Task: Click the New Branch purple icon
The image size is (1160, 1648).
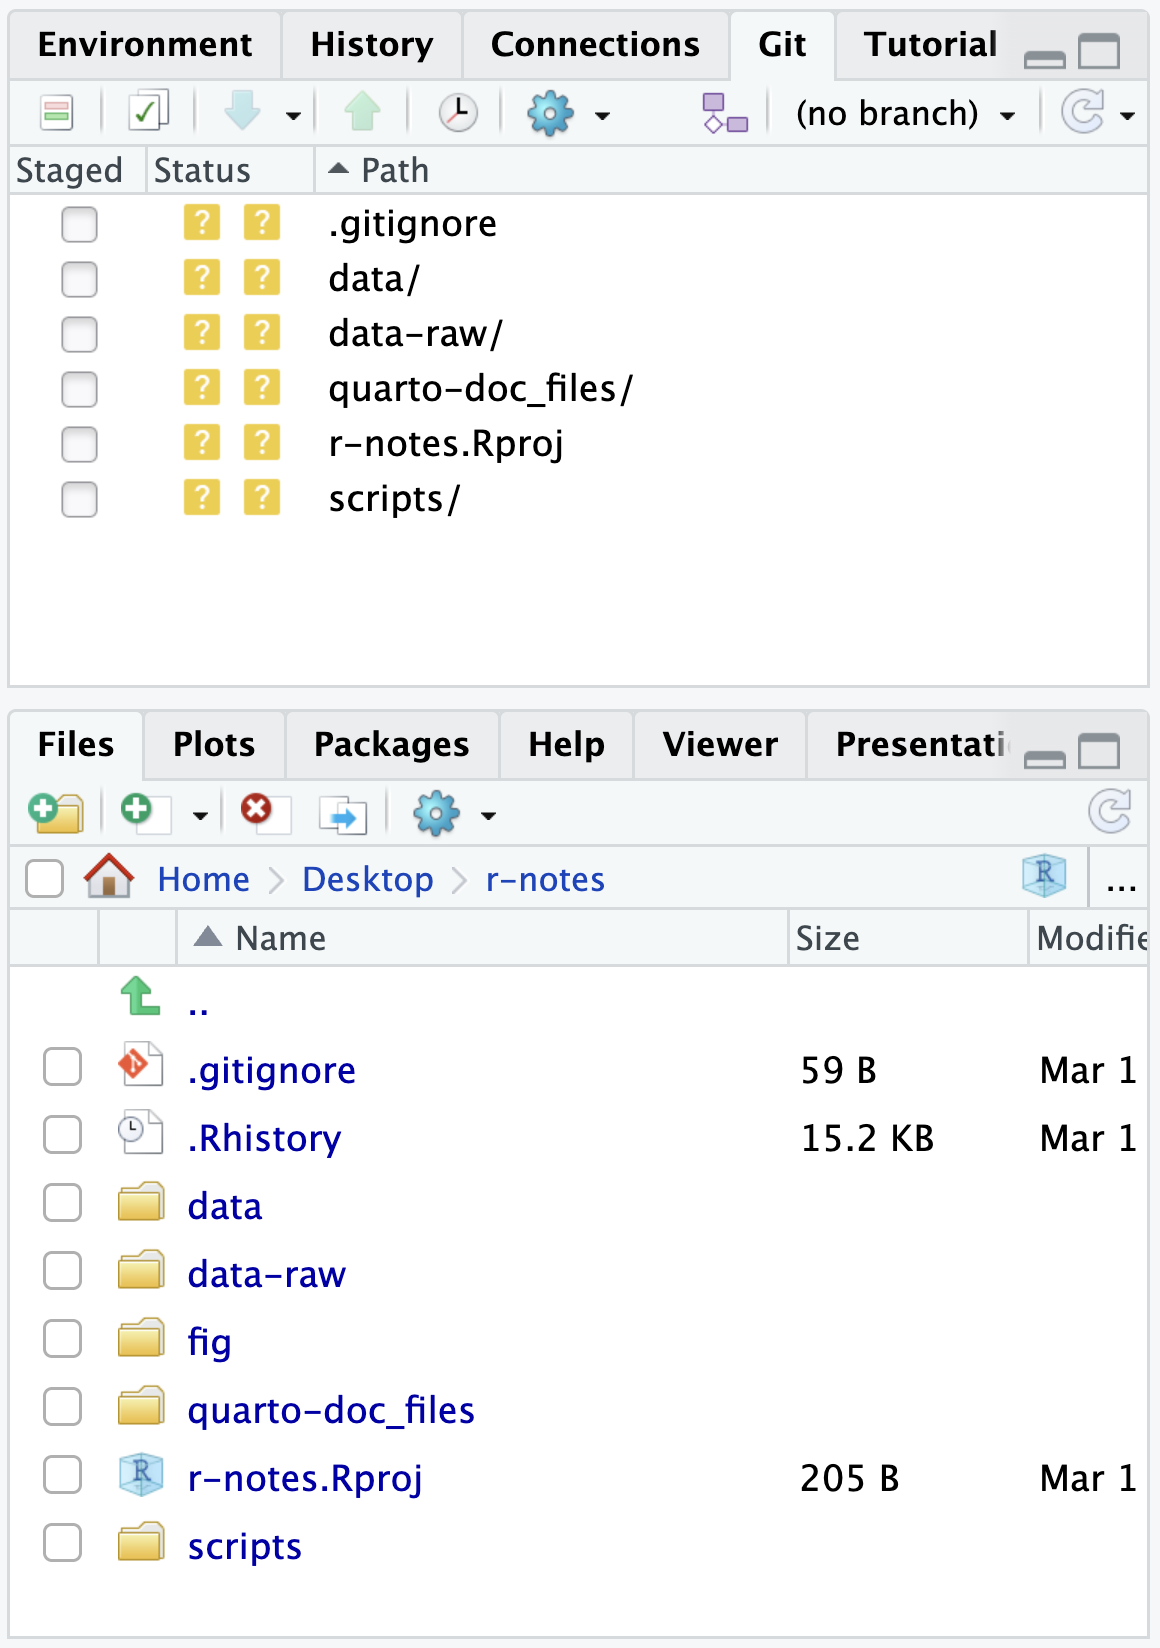Action: point(725,113)
